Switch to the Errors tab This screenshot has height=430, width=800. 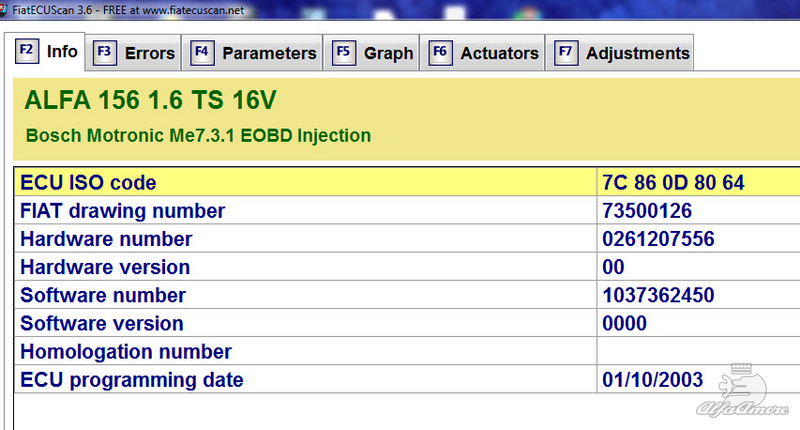133,53
